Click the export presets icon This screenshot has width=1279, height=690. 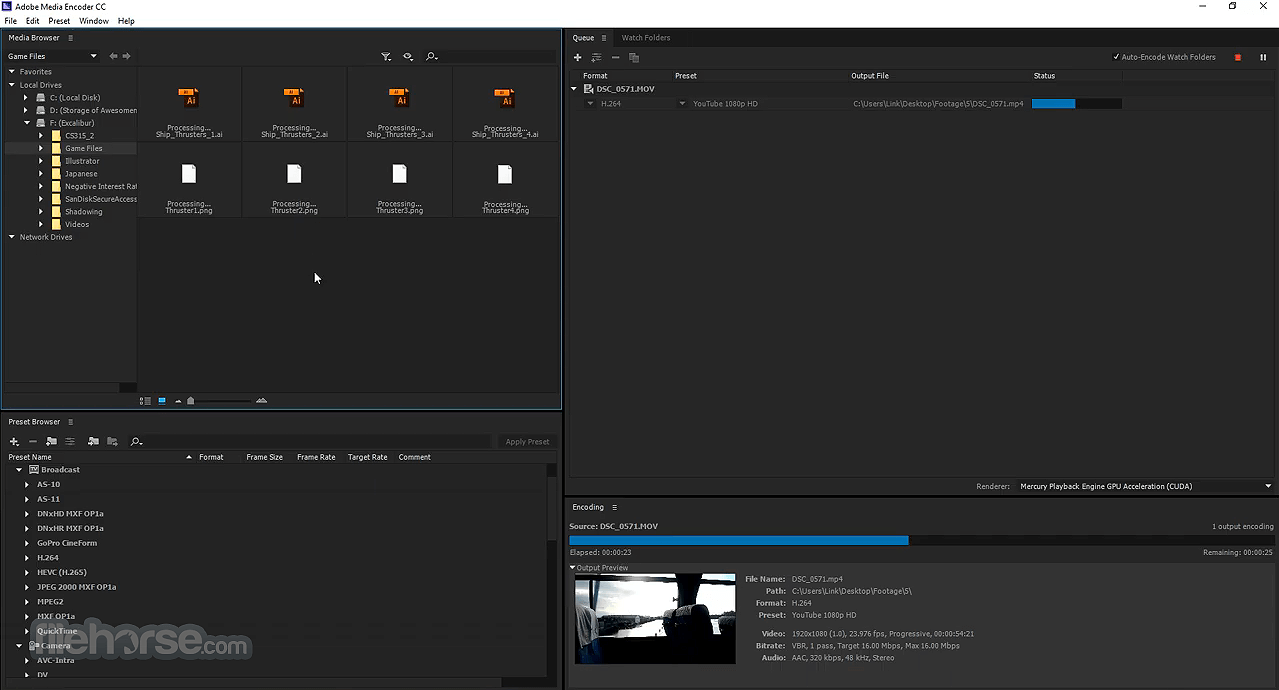click(x=112, y=442)
